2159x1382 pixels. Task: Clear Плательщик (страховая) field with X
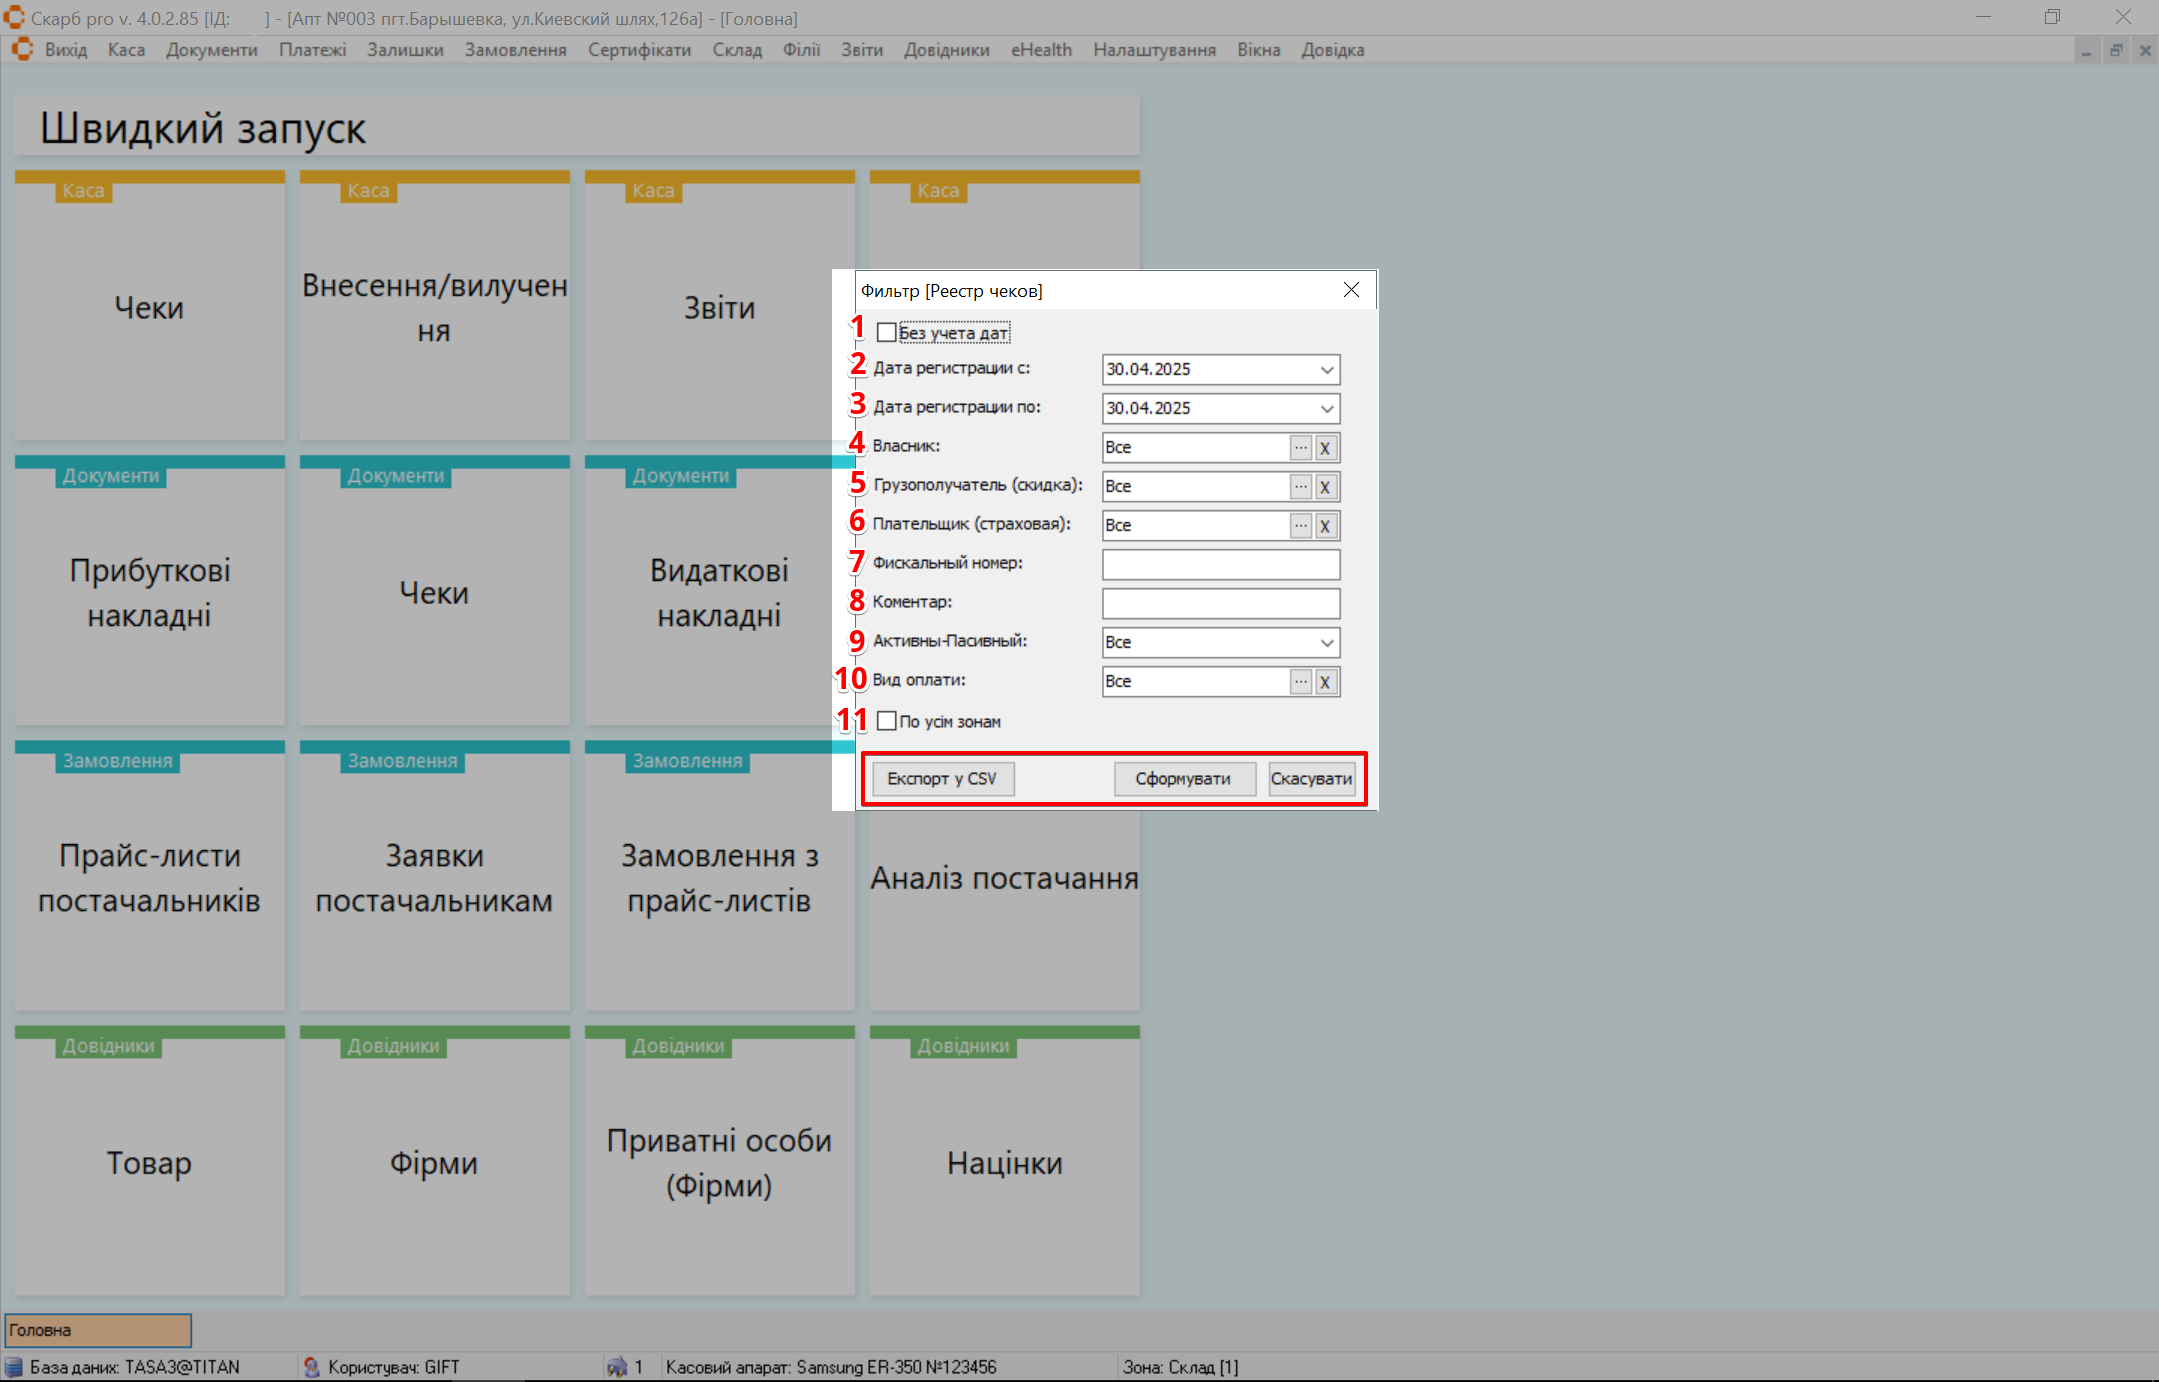(1325, 526)
